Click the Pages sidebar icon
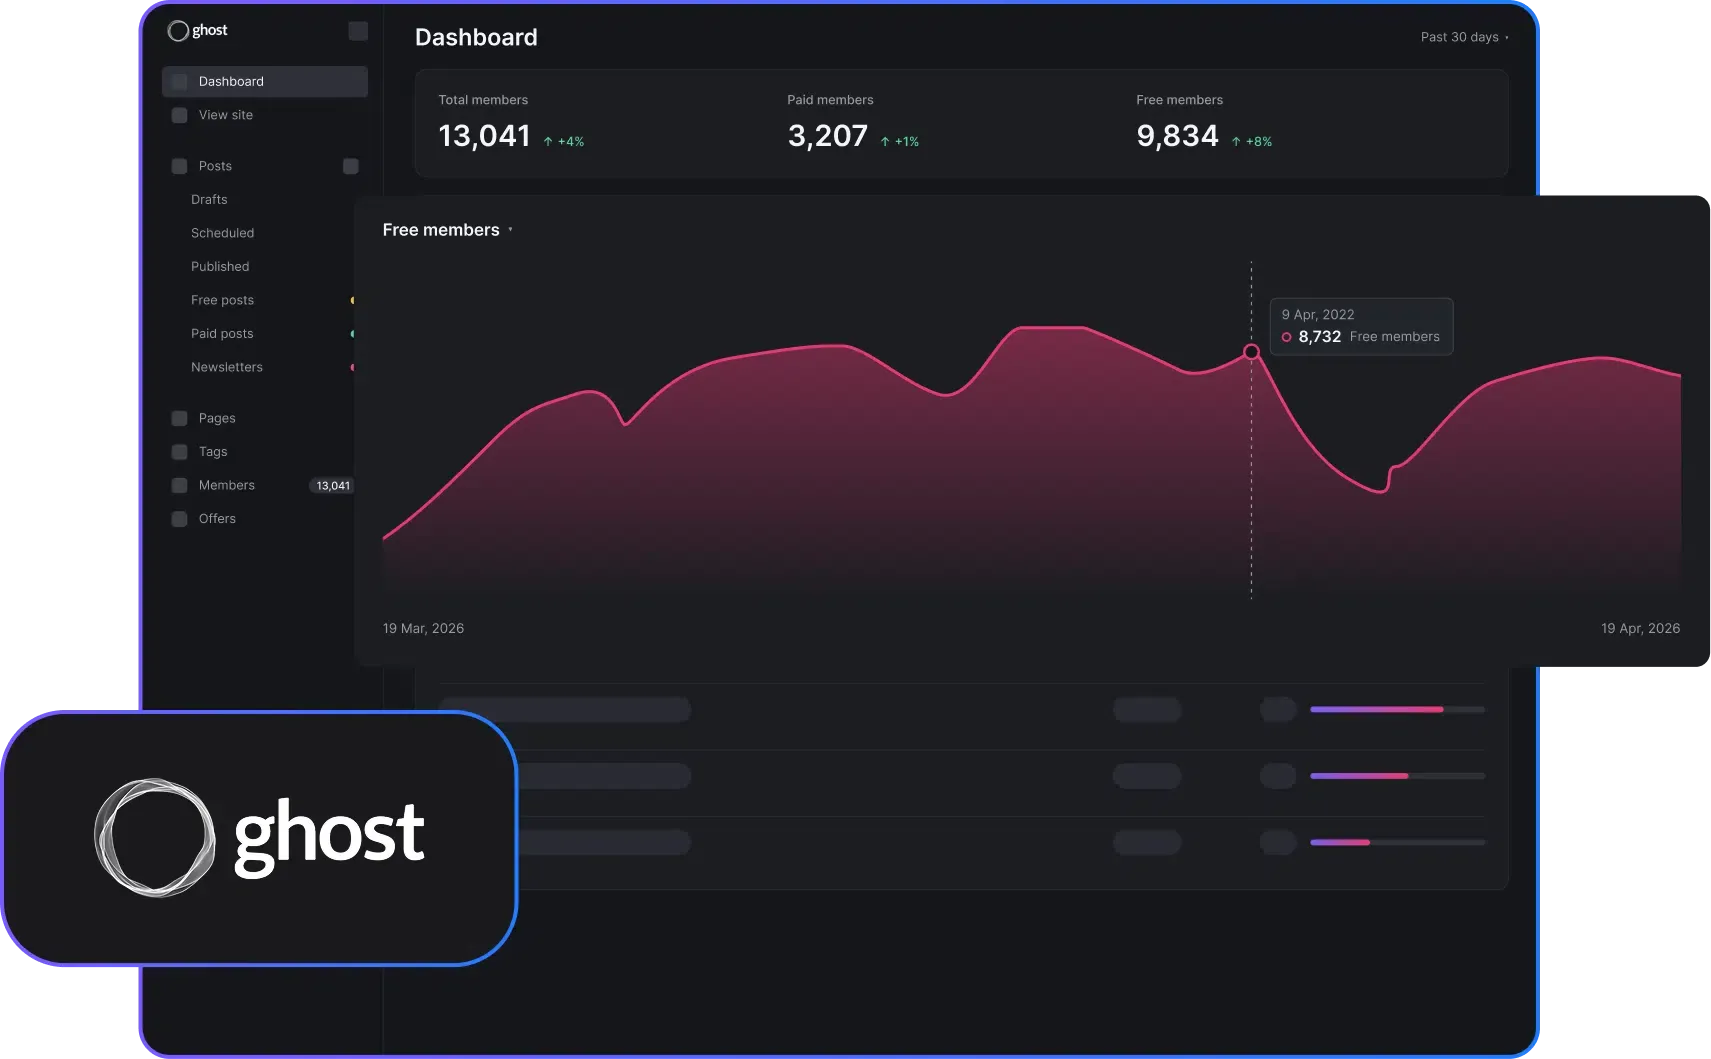The width and height of the screenshot is (1711, 1059). (180, 418)
